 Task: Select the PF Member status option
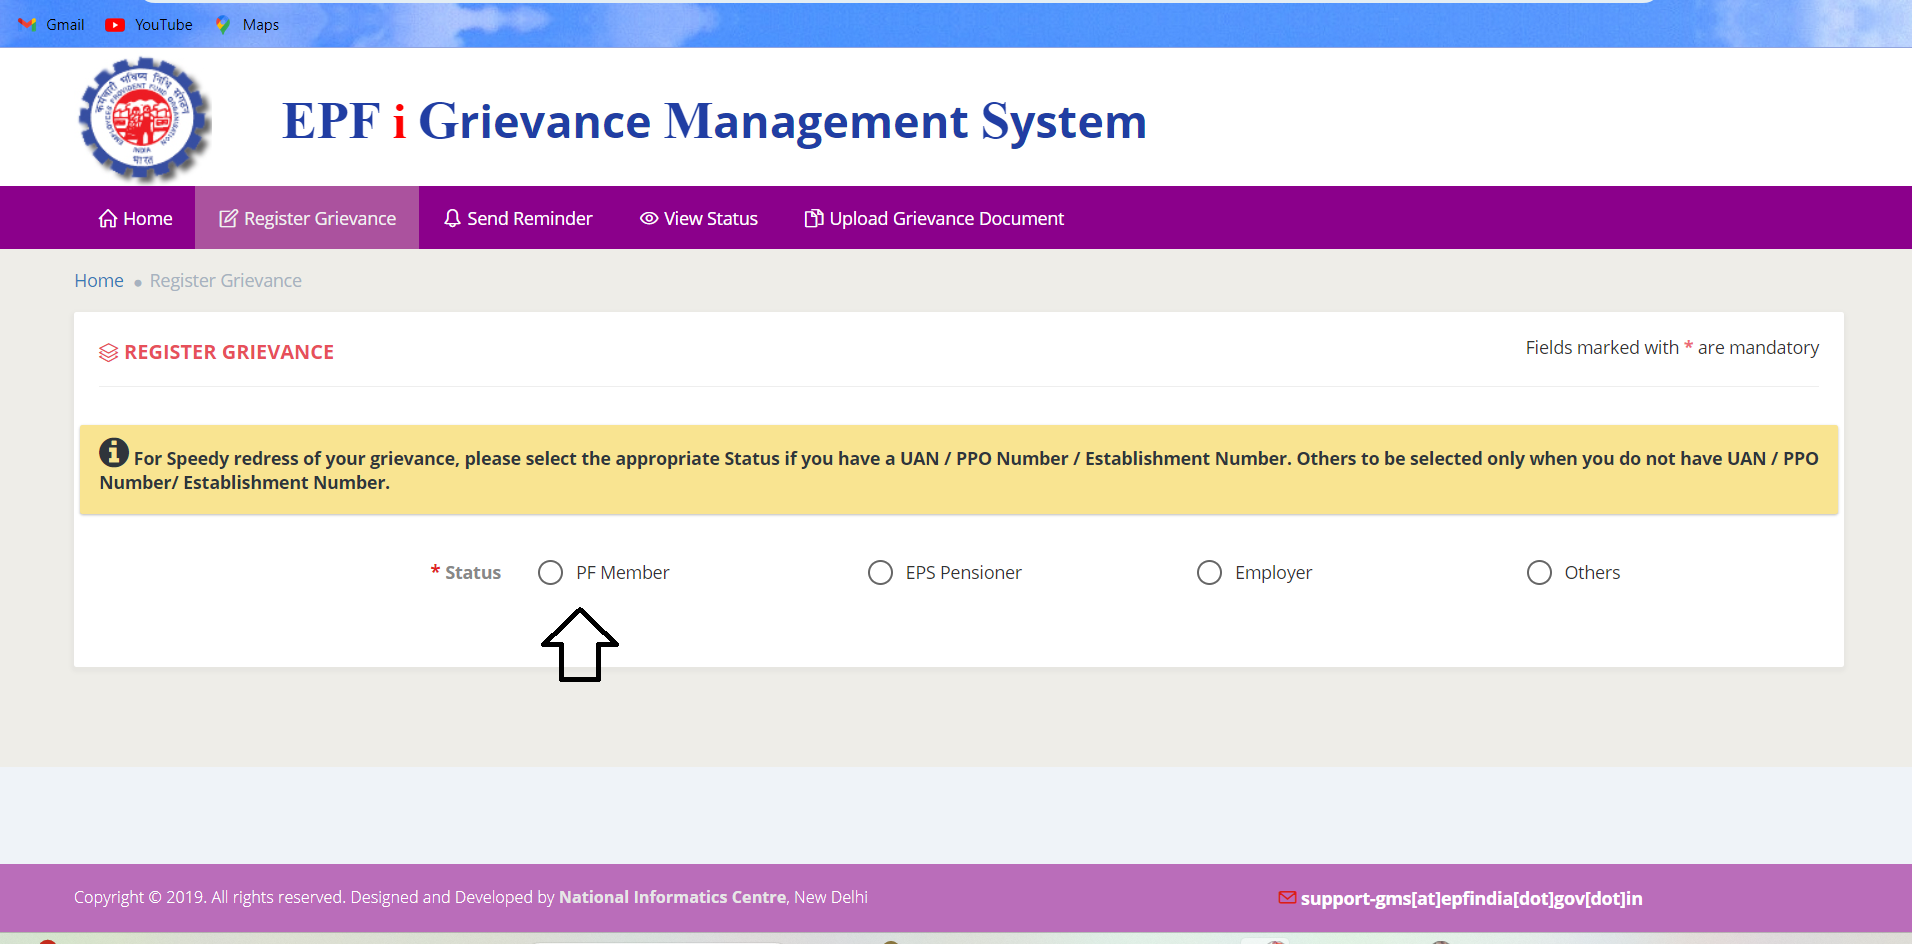click(550, 572)
